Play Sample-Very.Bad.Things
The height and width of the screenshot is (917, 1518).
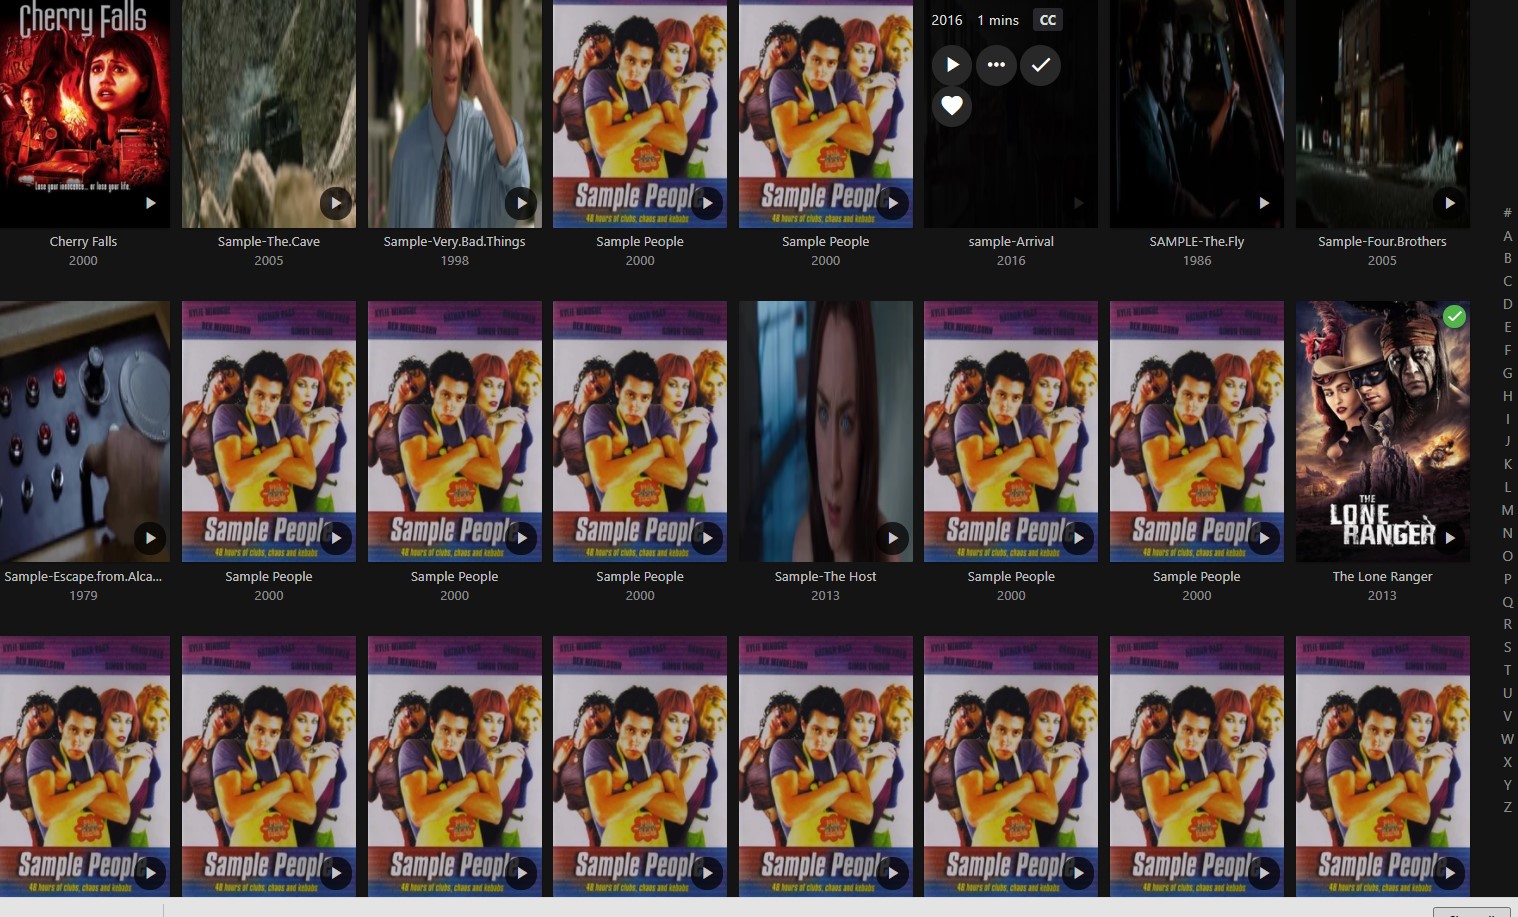(x=521, y=202)
